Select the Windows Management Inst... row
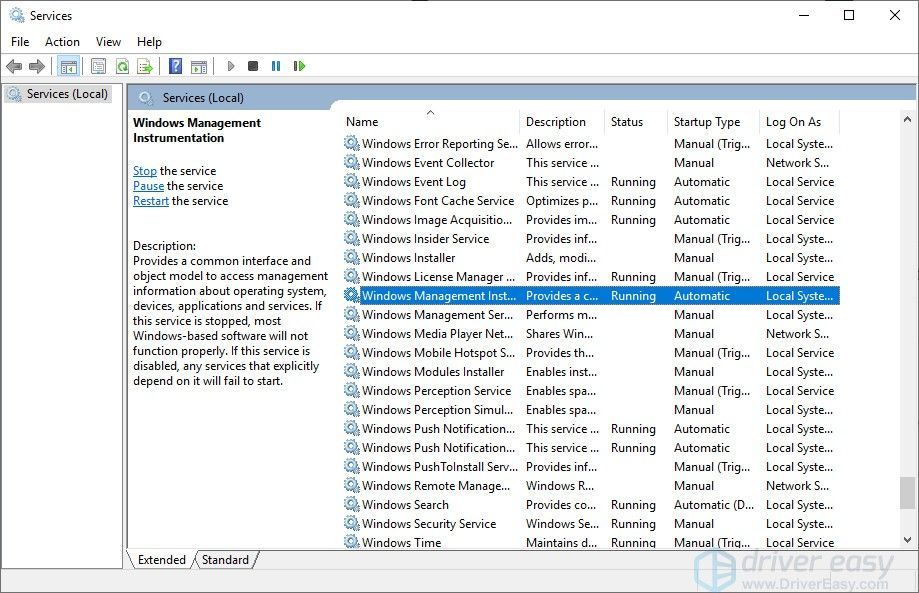 [x=591, y=295]
